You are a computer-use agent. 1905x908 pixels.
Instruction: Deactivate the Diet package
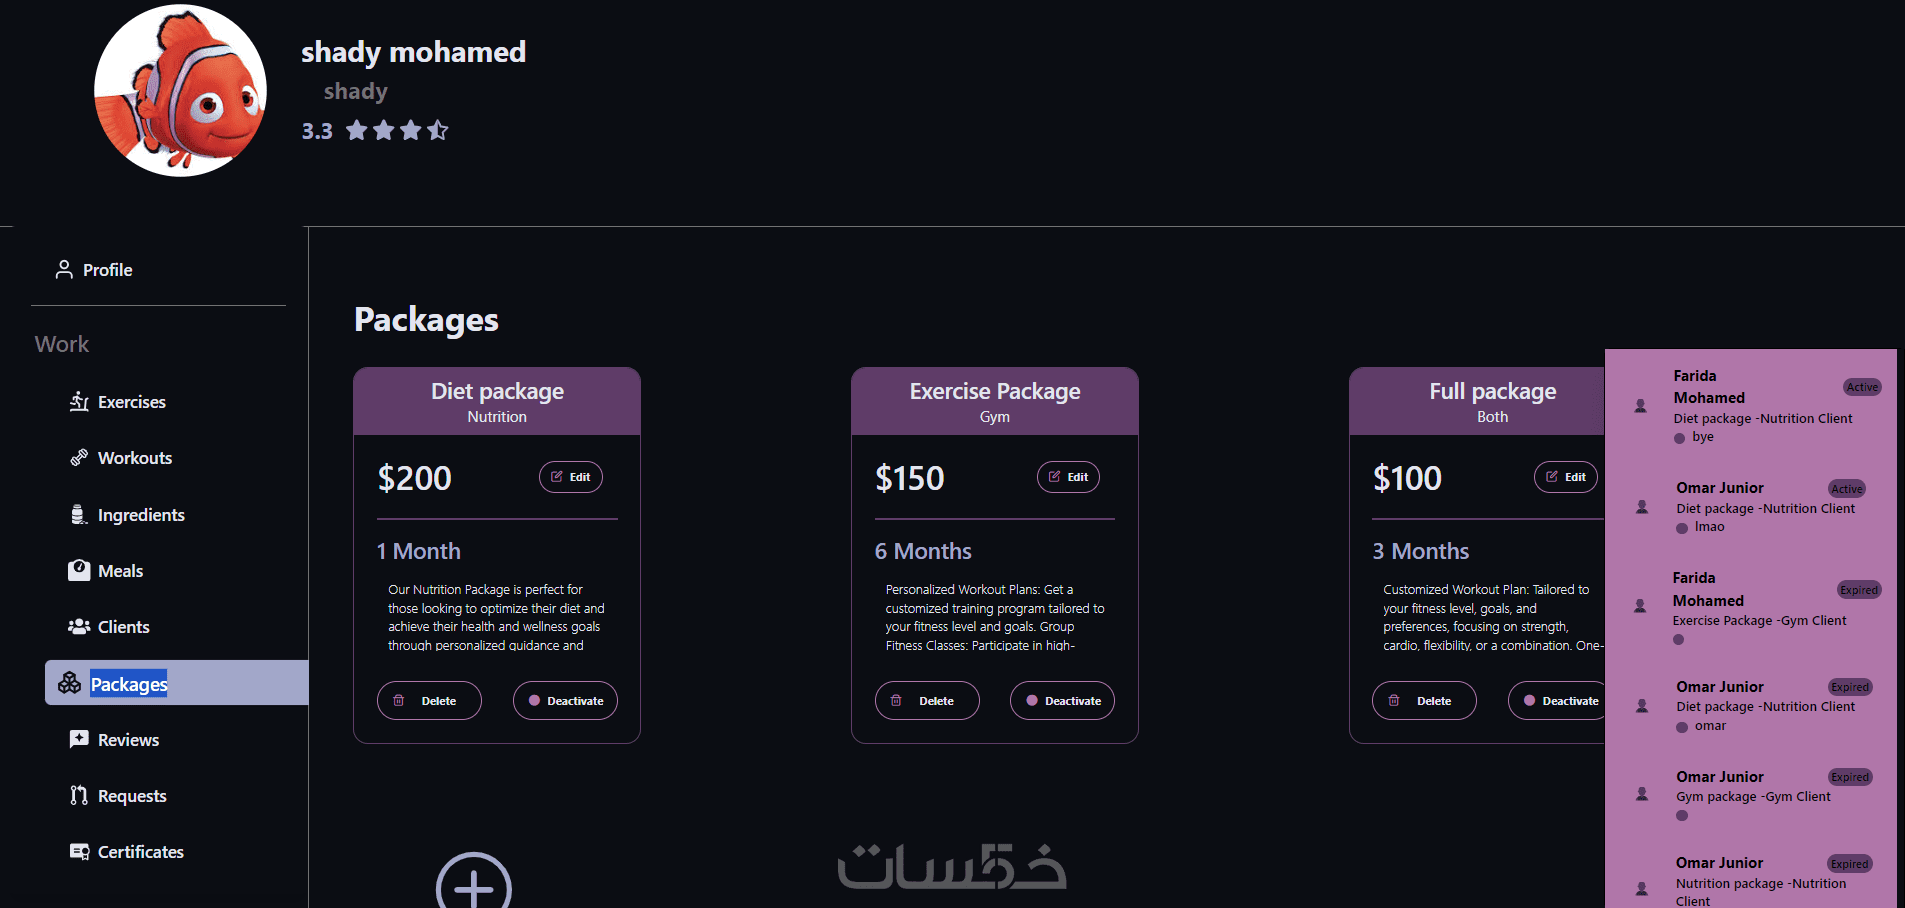565,701
